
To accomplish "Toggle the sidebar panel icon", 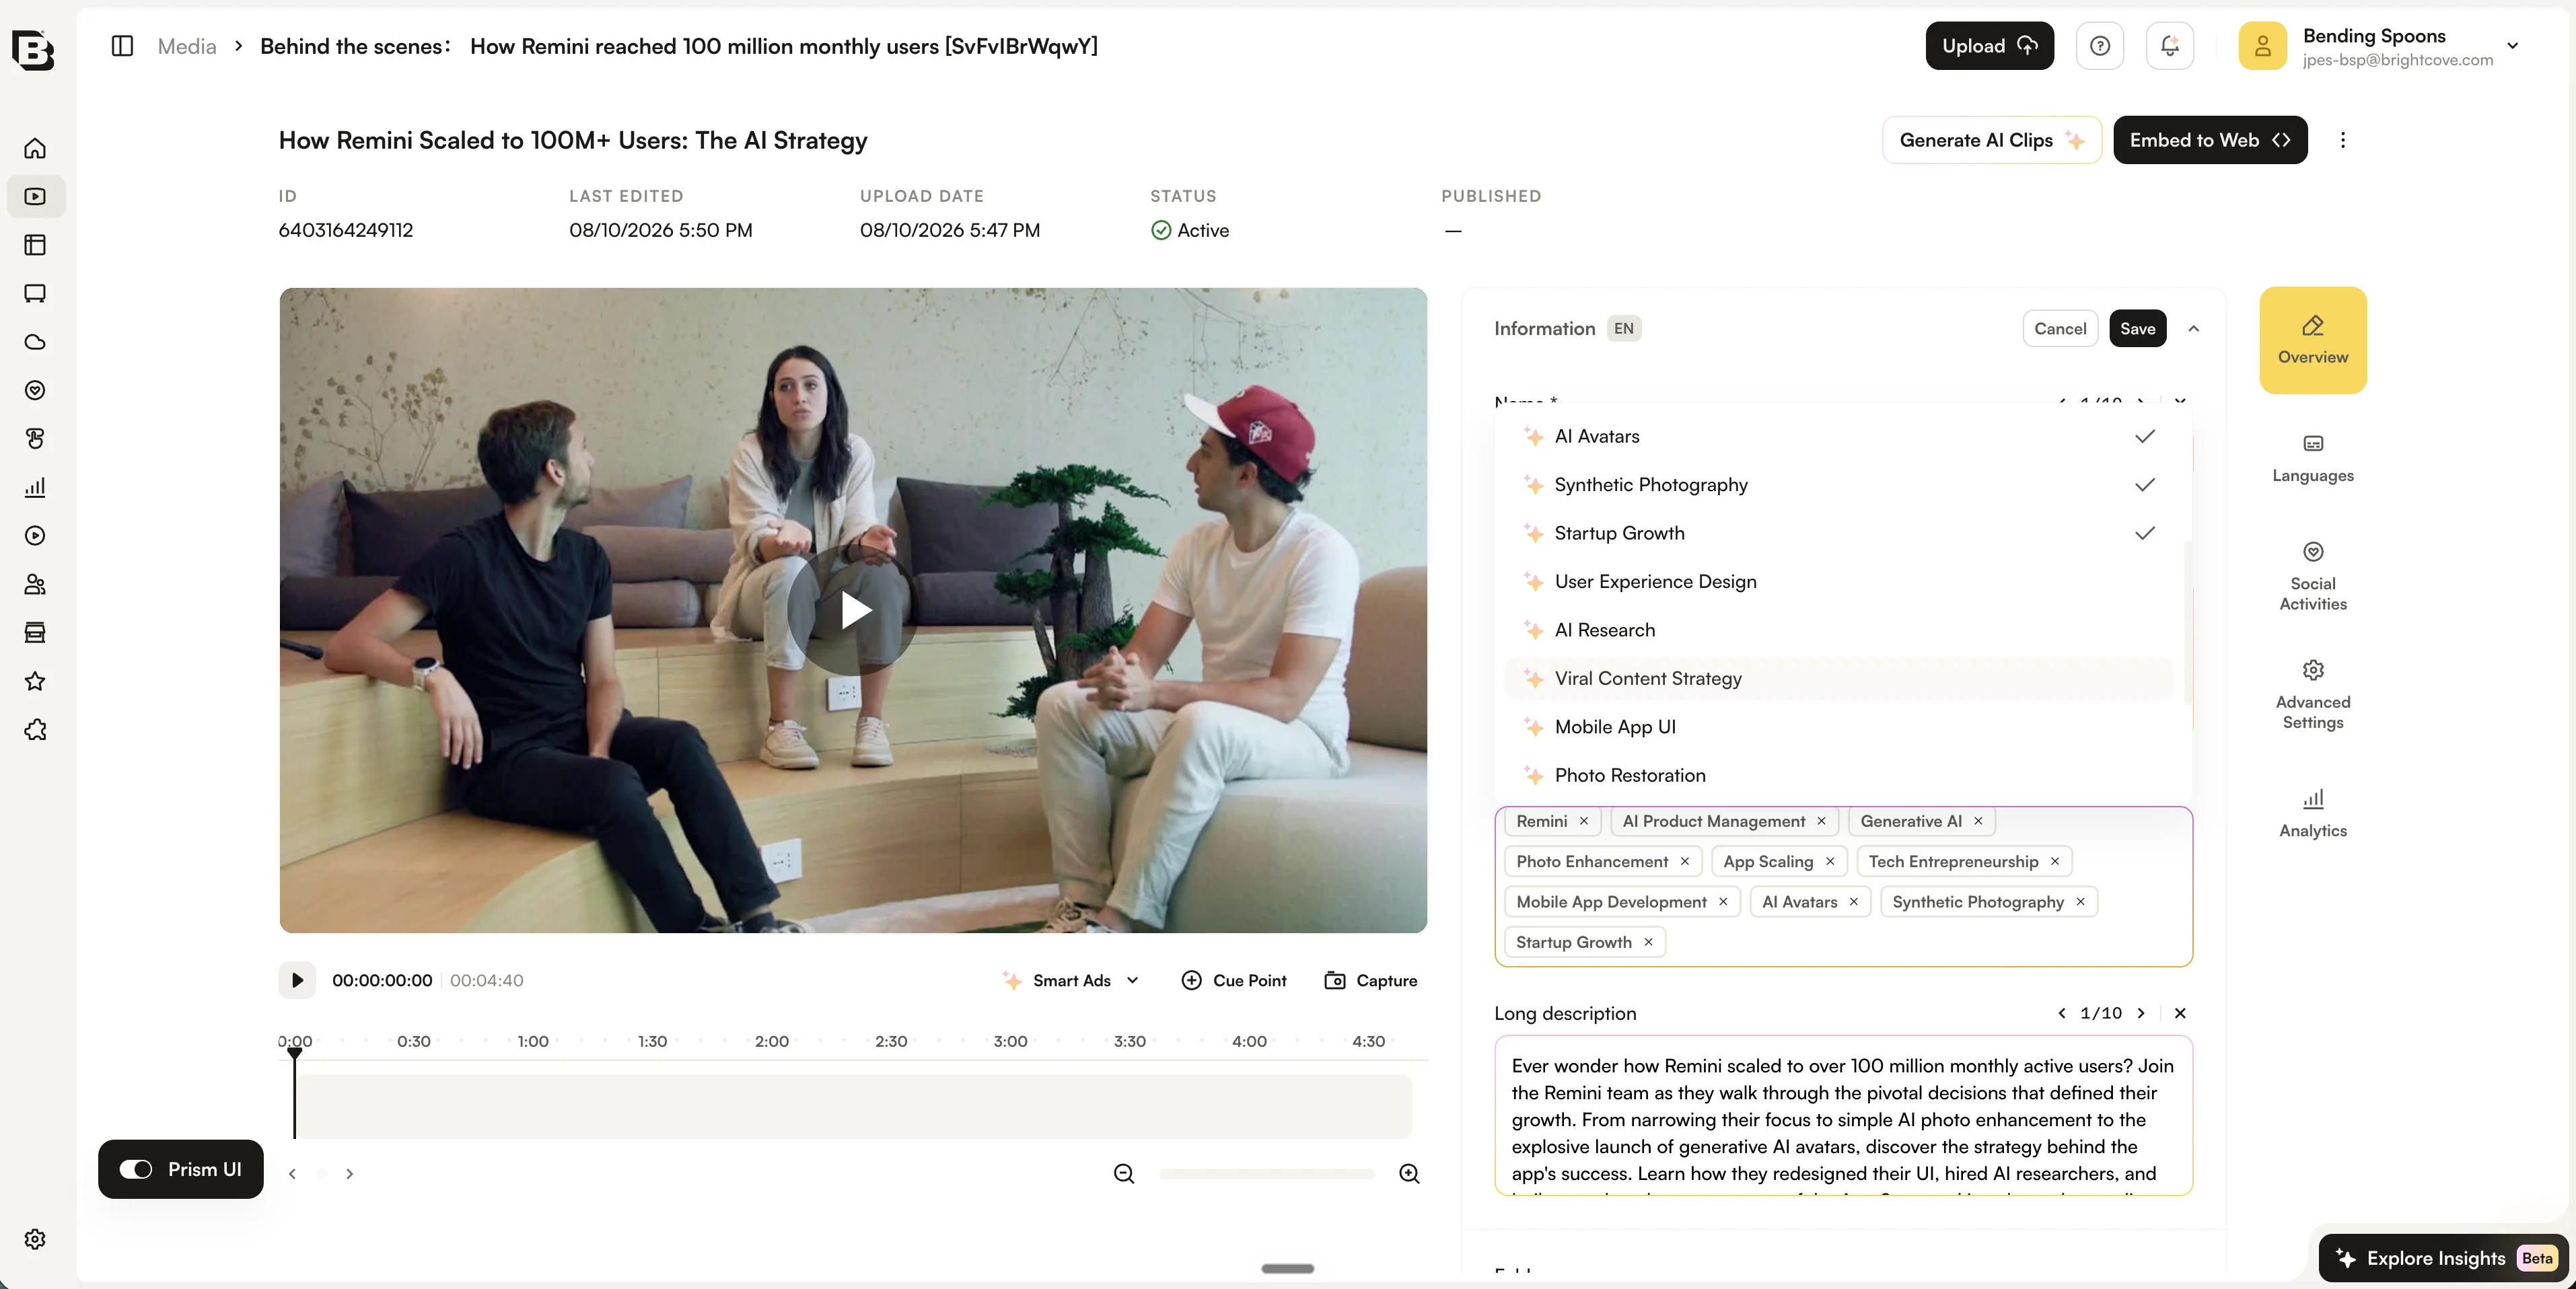I will 122,46.
